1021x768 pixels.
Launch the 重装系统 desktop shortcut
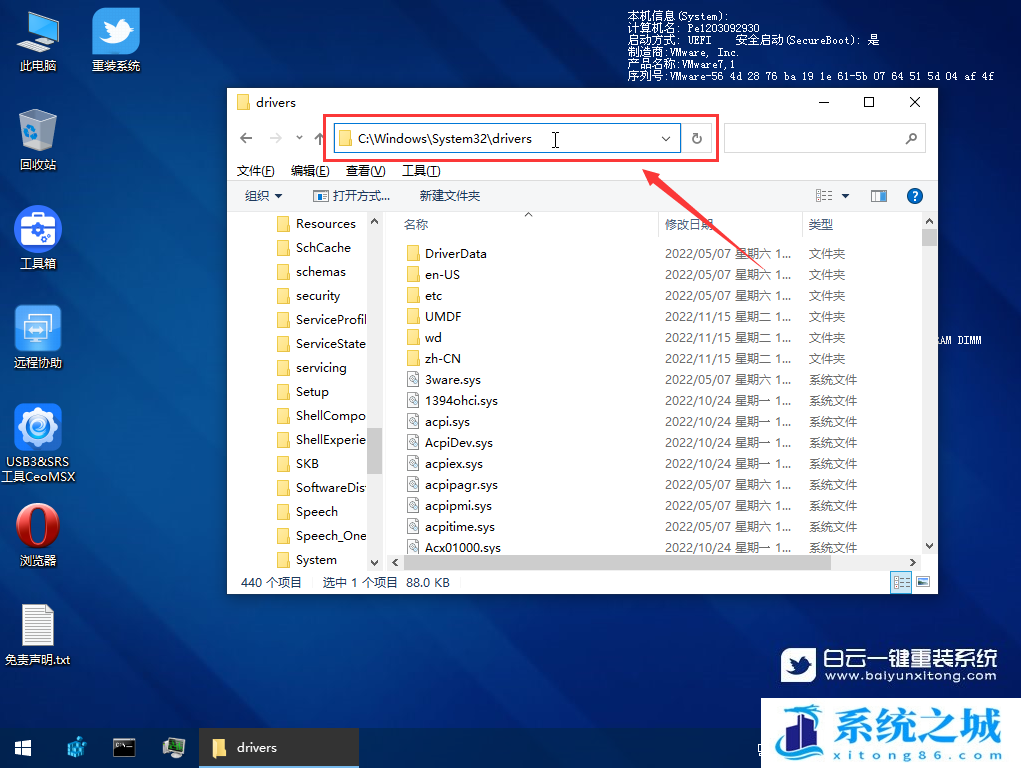[116, 40]
